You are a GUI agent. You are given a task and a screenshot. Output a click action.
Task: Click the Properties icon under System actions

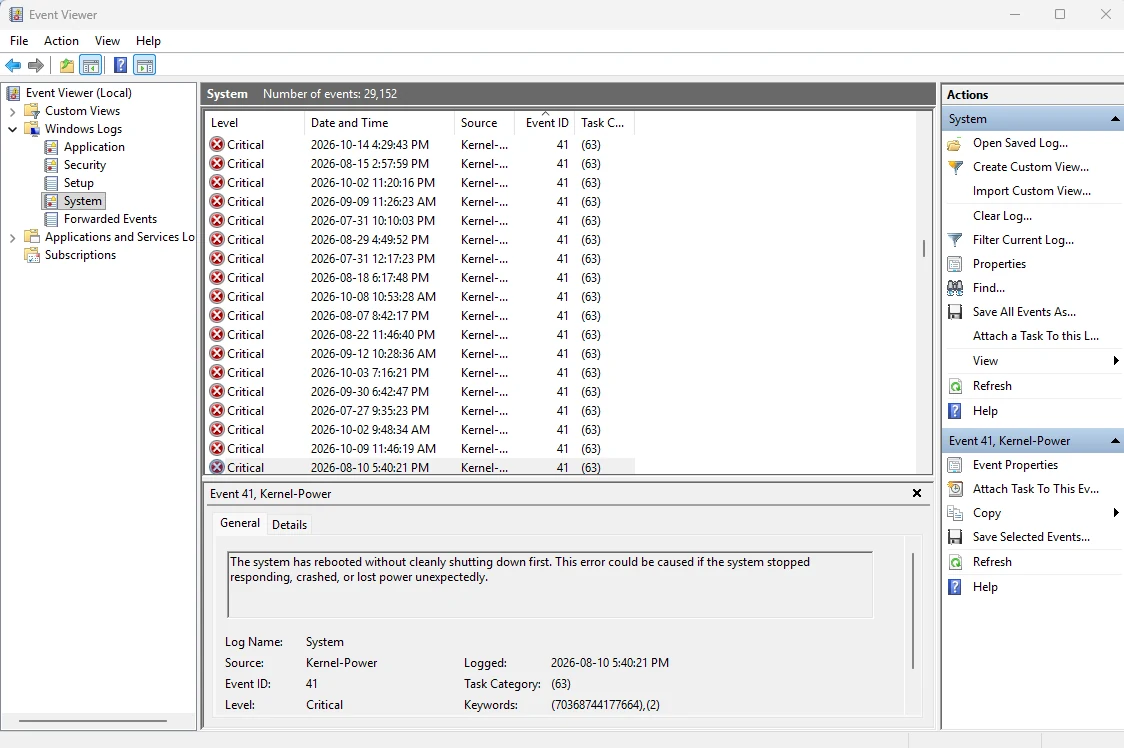pos(955,264)
